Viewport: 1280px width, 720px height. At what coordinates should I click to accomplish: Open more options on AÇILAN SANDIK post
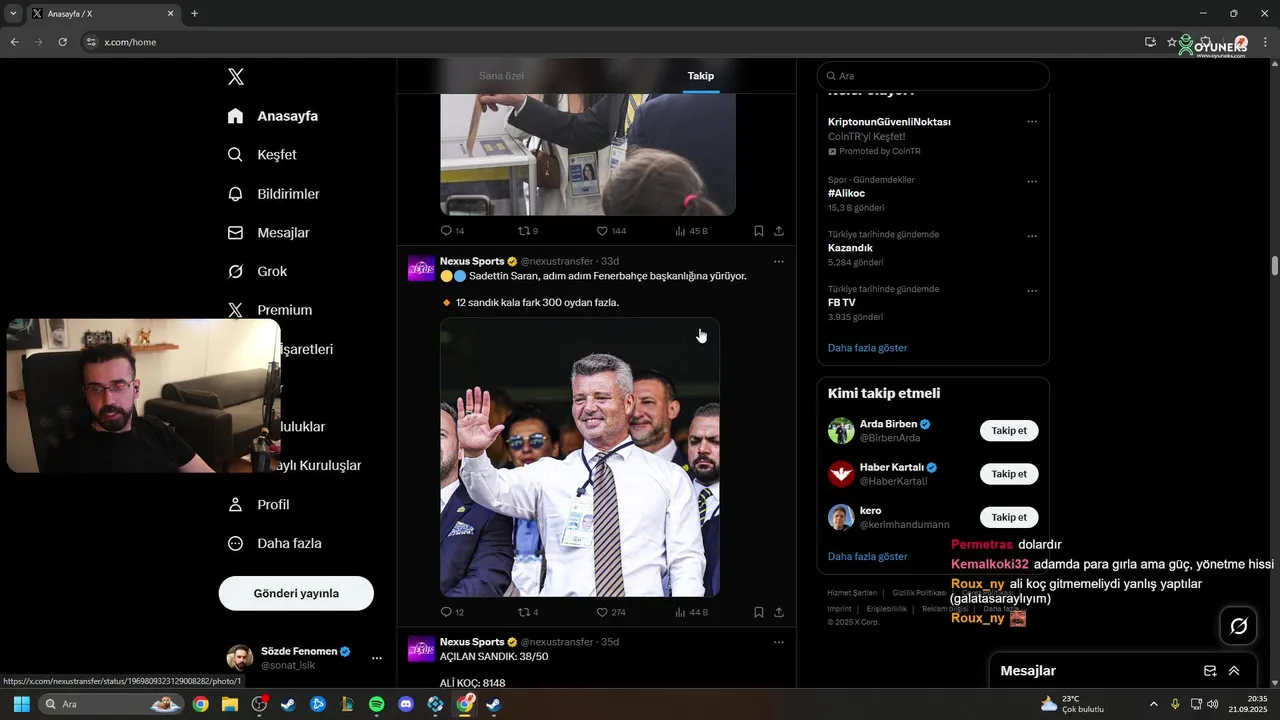point(779,642)
